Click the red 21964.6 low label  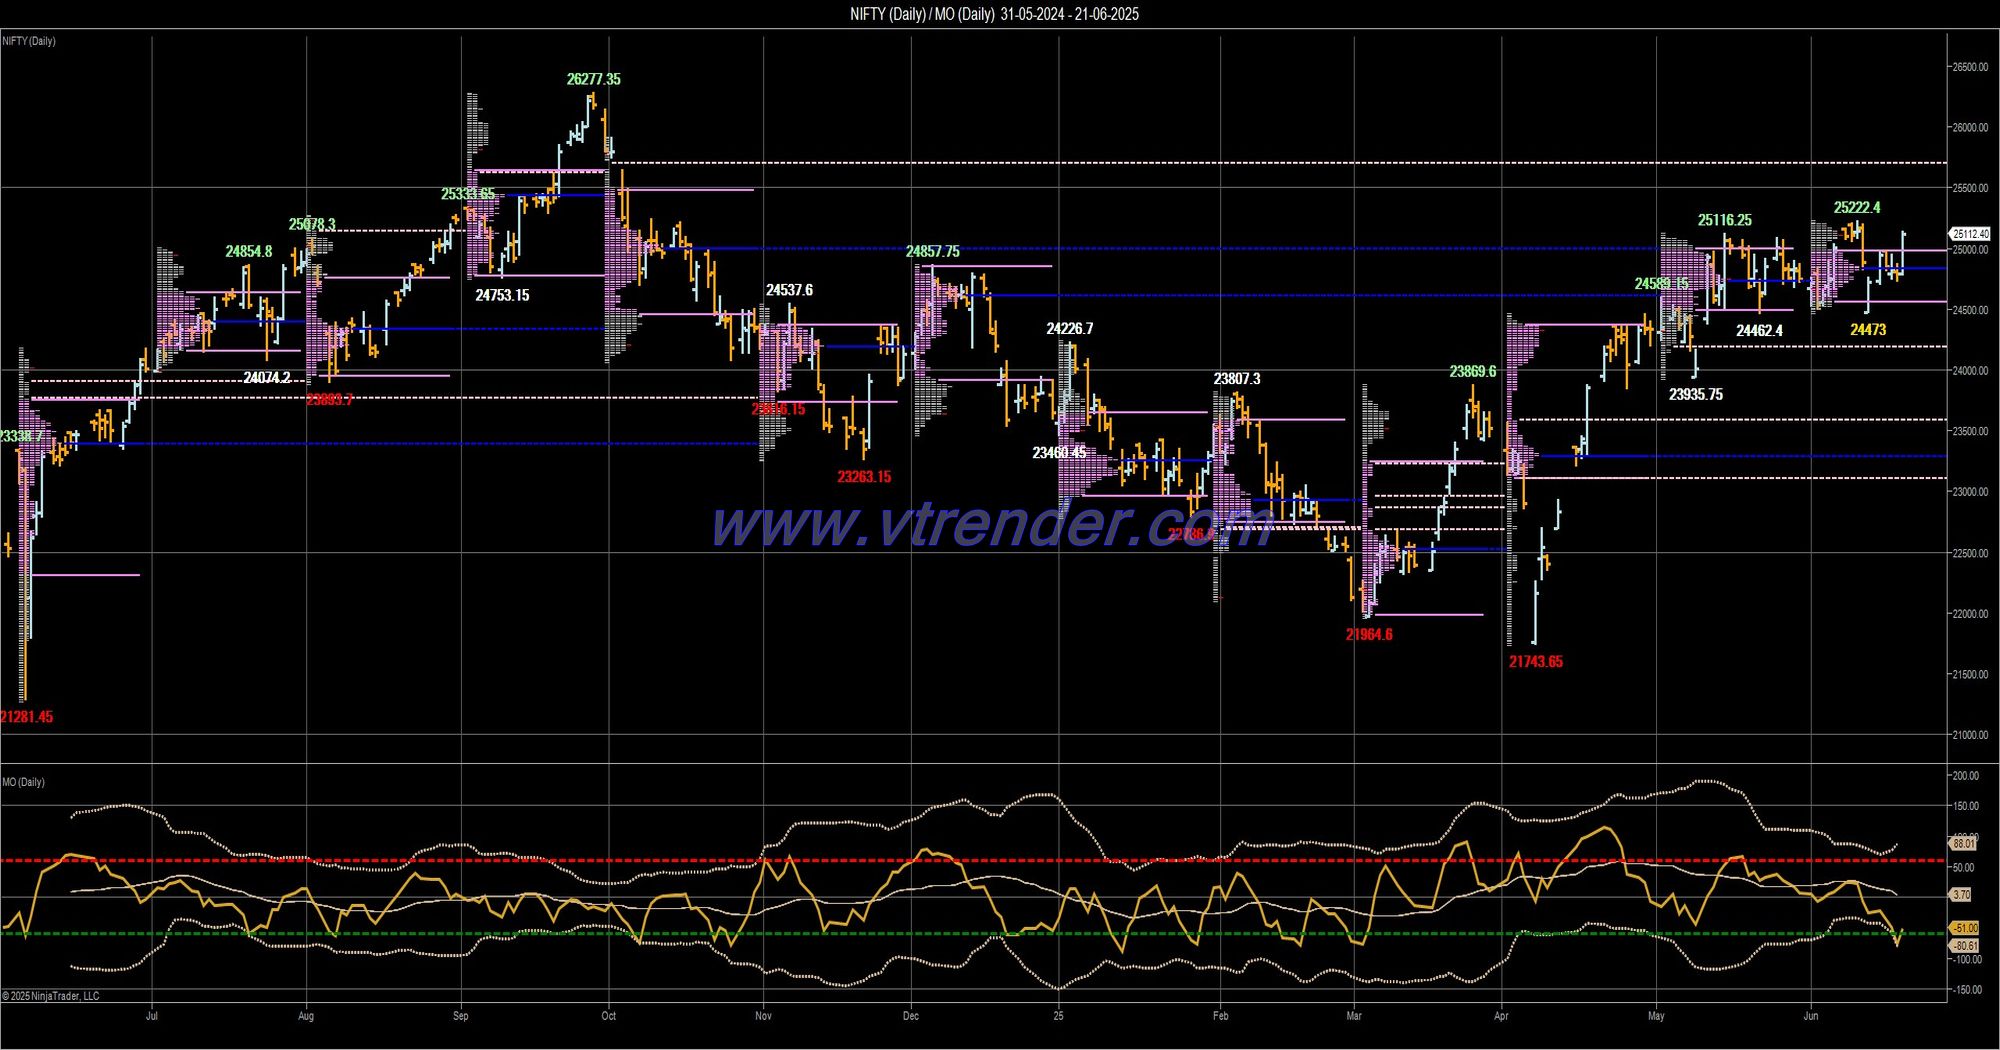tap(1368, 634)
